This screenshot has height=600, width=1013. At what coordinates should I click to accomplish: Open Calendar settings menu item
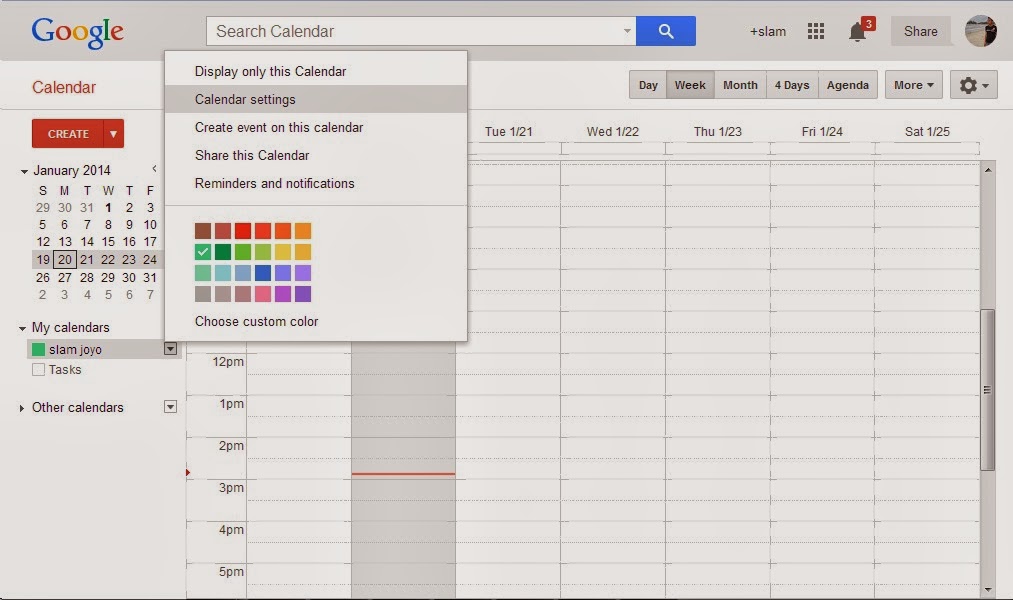pos(315,99)
